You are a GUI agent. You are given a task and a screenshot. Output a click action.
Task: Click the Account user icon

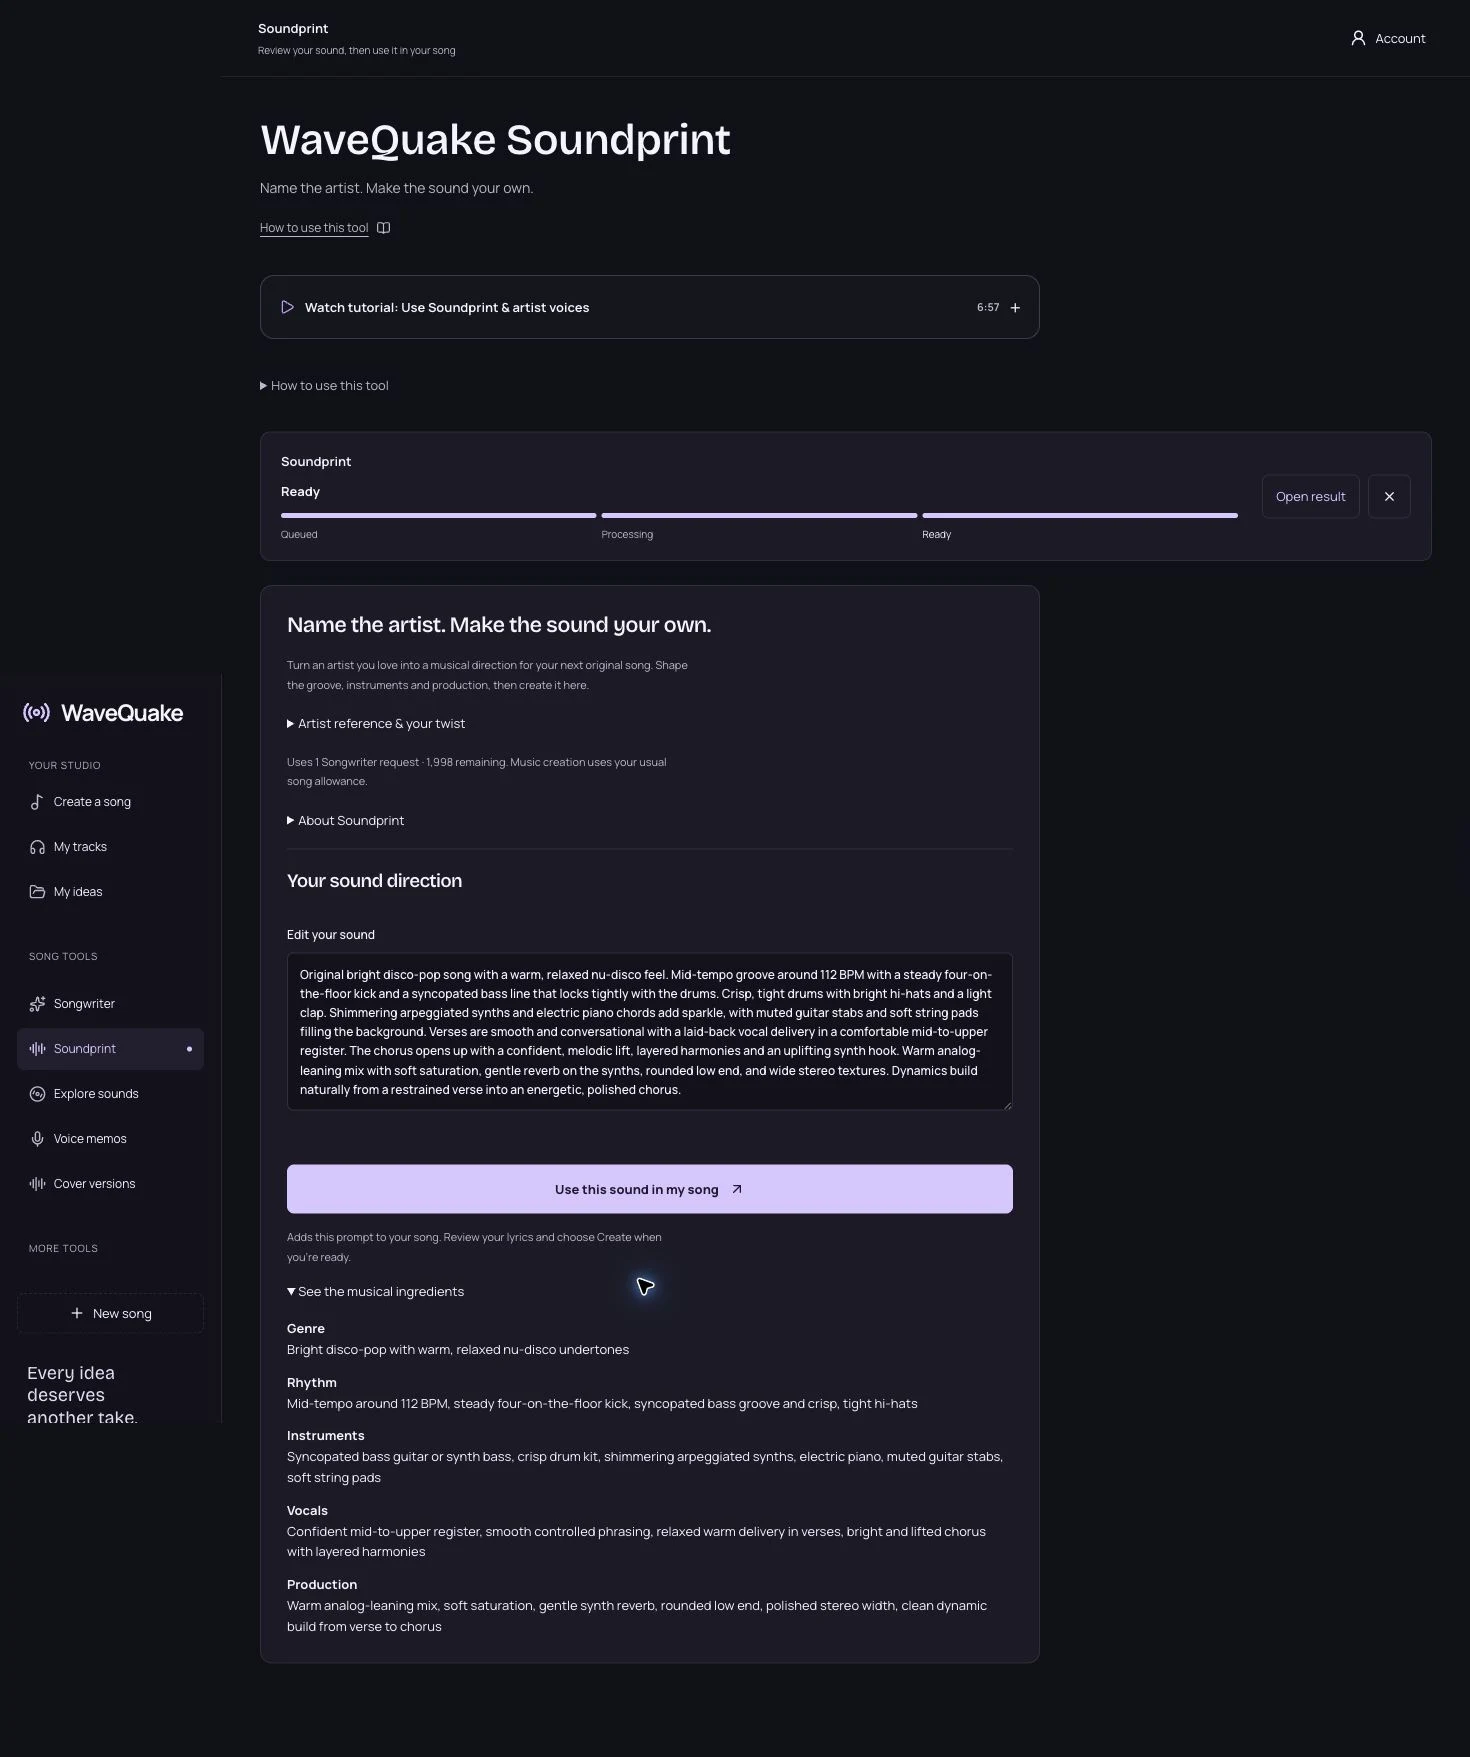(x=1358, y=38)
